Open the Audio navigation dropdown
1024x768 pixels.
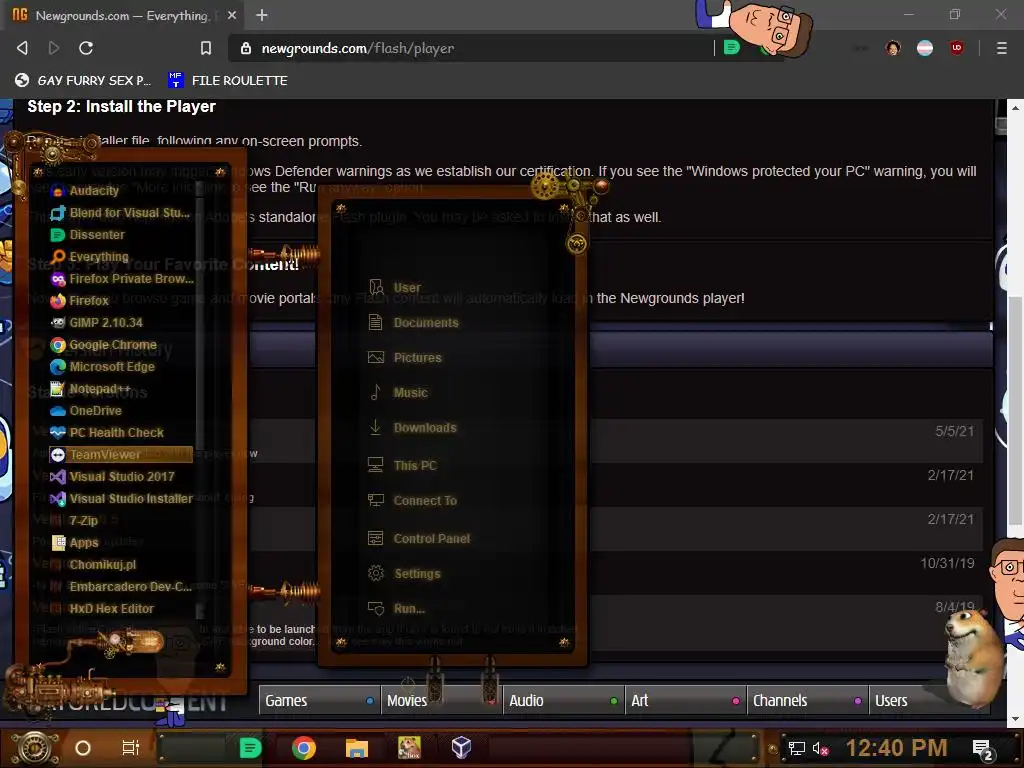(563, 700)
